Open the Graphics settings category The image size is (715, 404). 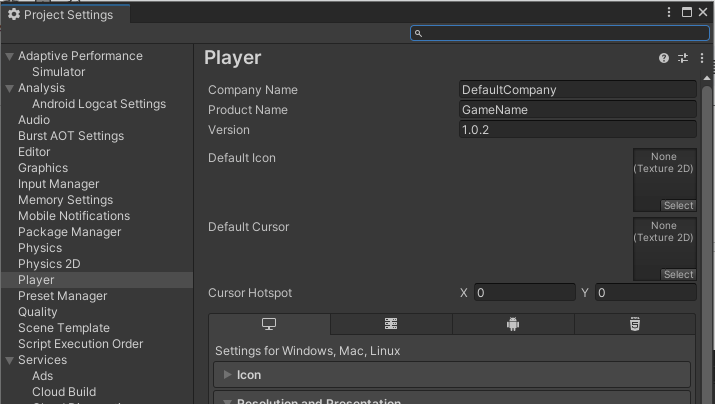[43, 168]
